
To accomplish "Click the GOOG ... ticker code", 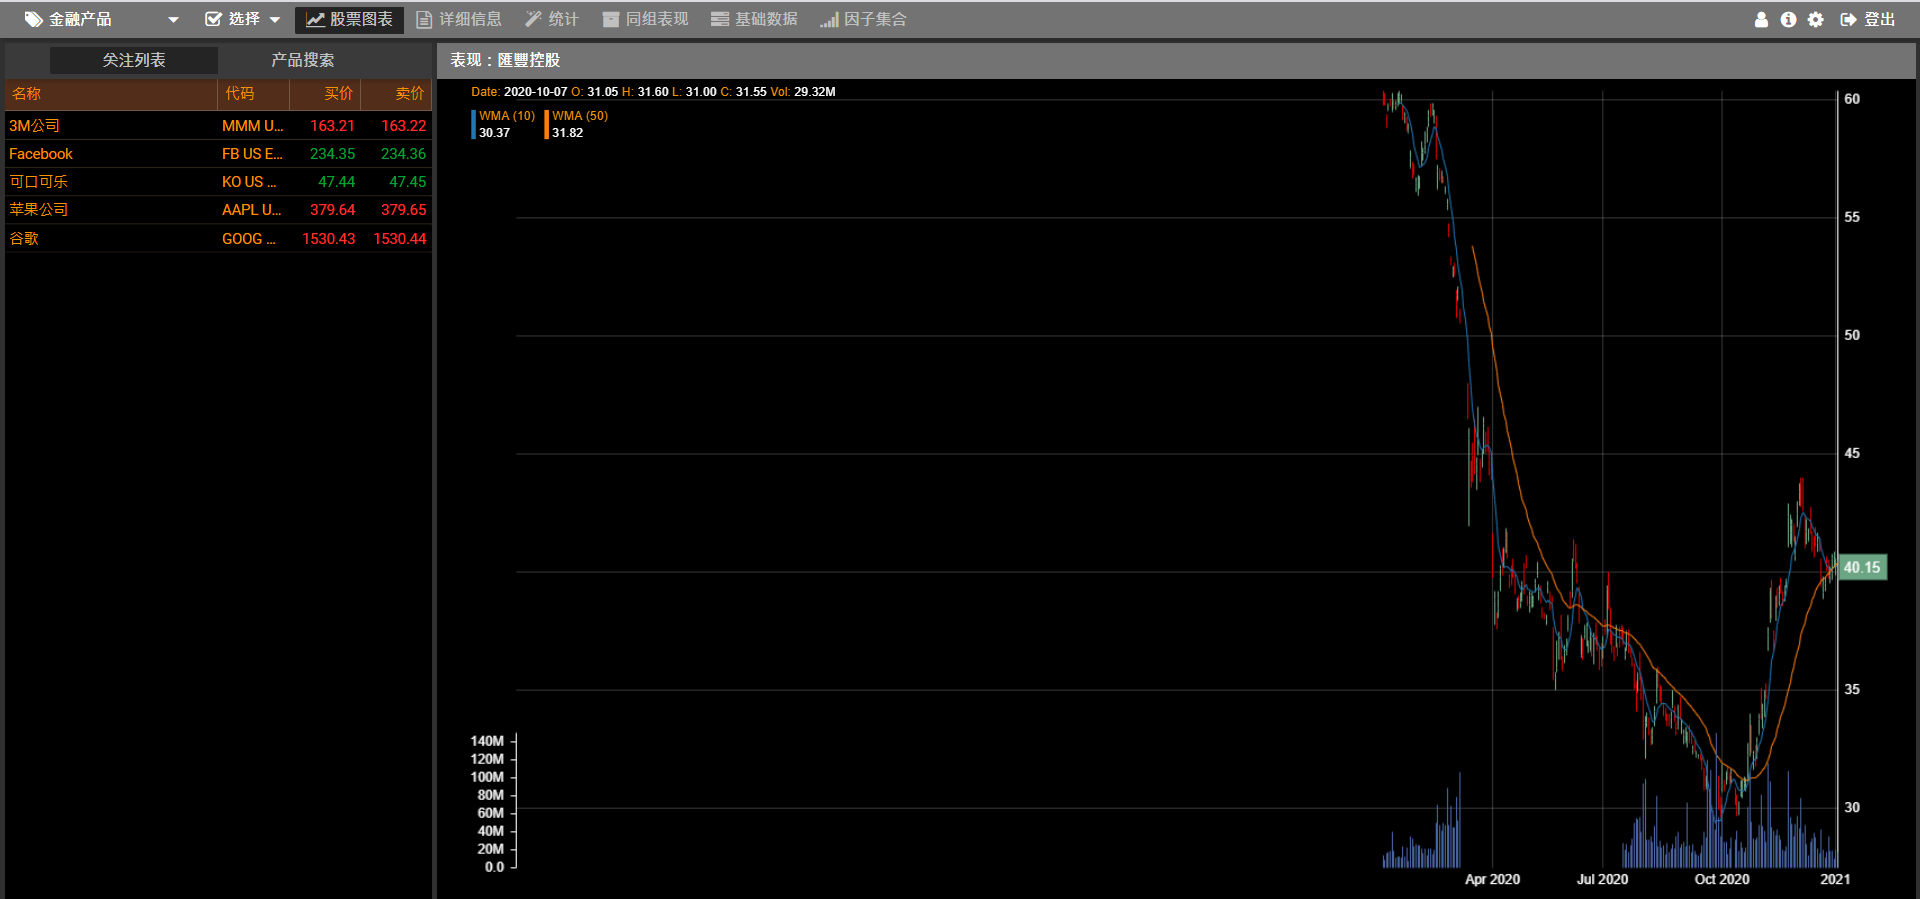I will point(249,239).
